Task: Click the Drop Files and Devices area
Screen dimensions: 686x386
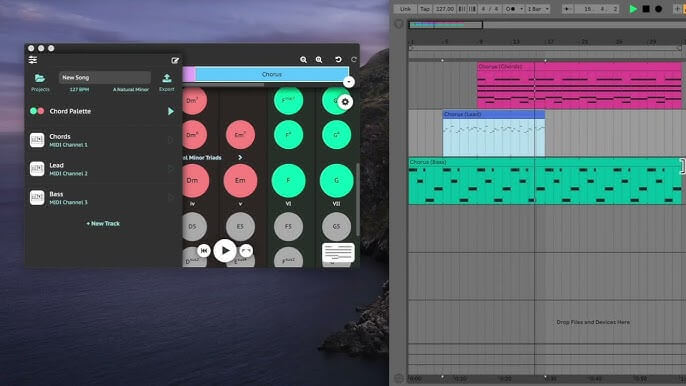Action: pyautogui.click(x=593, y=322)
